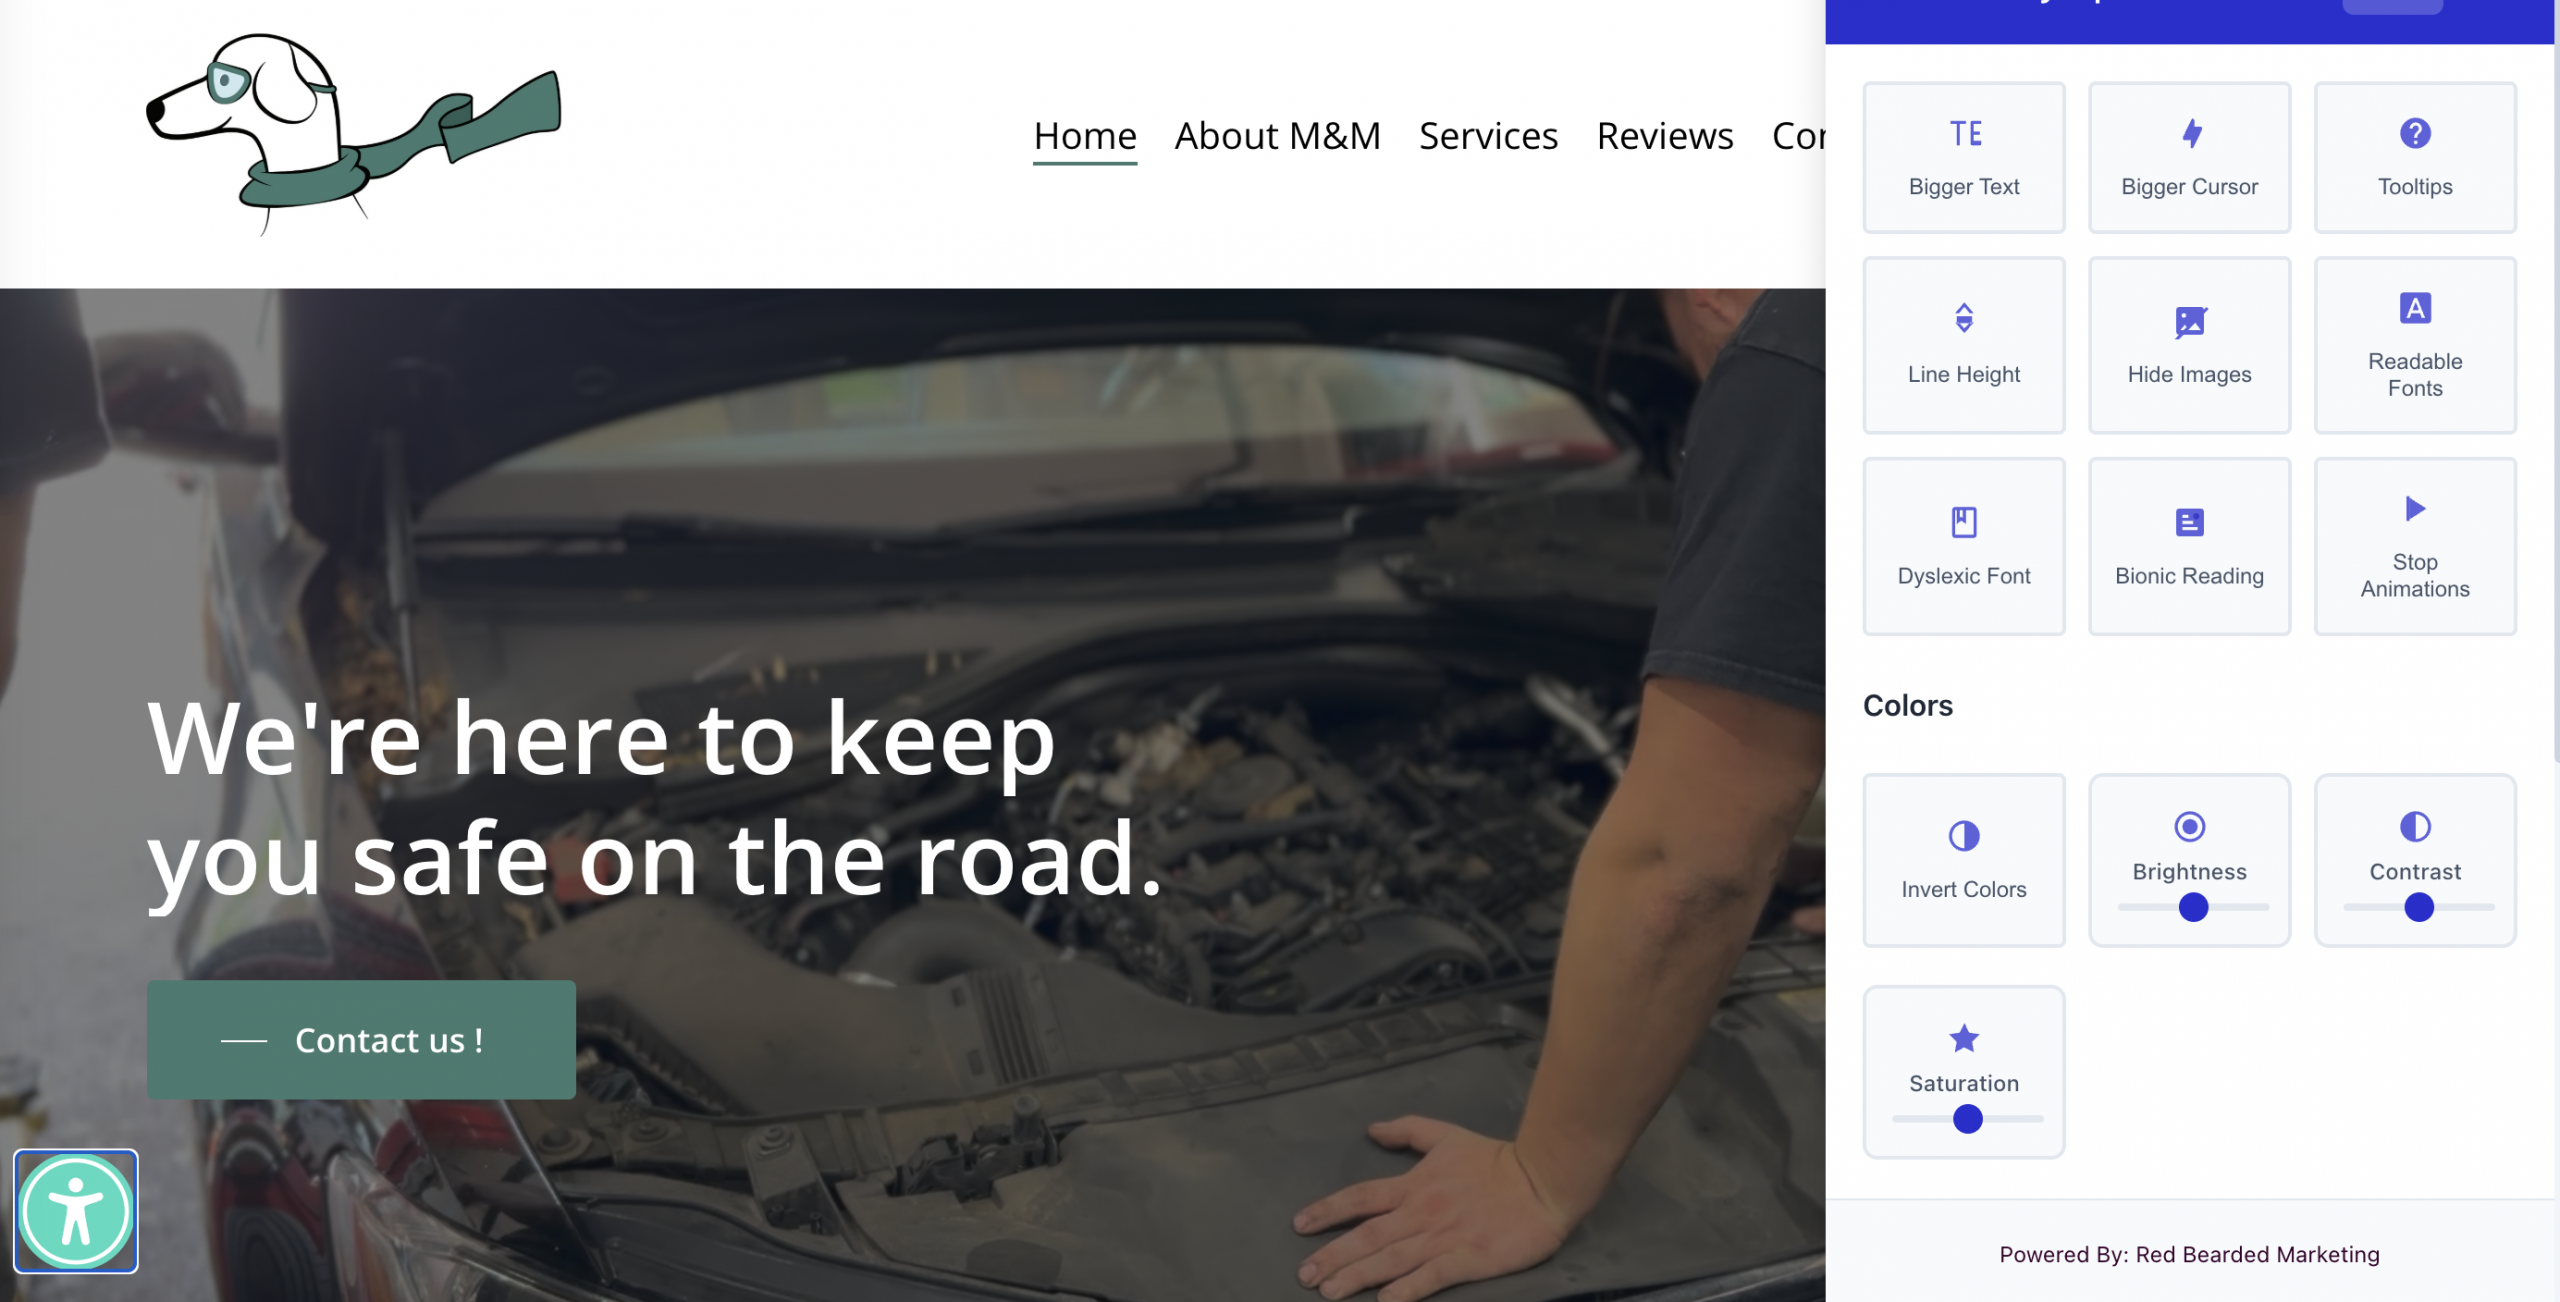
Task: Turn on Bigger Cursor
Action: [2189, 158]
